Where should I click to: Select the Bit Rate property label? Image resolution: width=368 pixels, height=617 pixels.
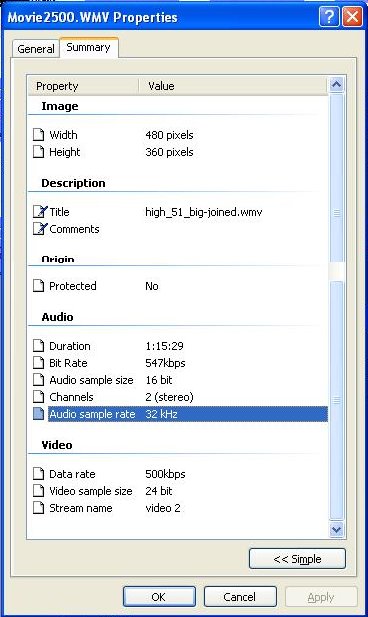68,363
